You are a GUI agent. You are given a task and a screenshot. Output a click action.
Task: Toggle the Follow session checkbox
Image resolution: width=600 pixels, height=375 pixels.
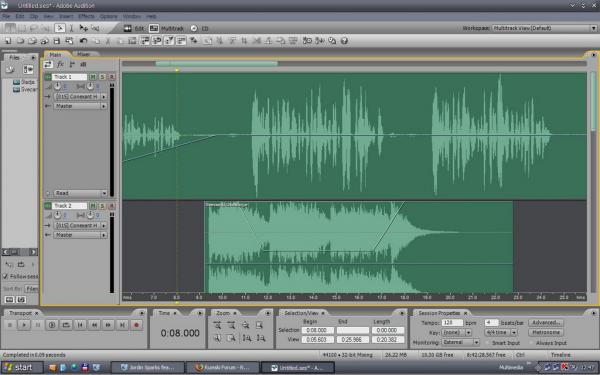5,276
